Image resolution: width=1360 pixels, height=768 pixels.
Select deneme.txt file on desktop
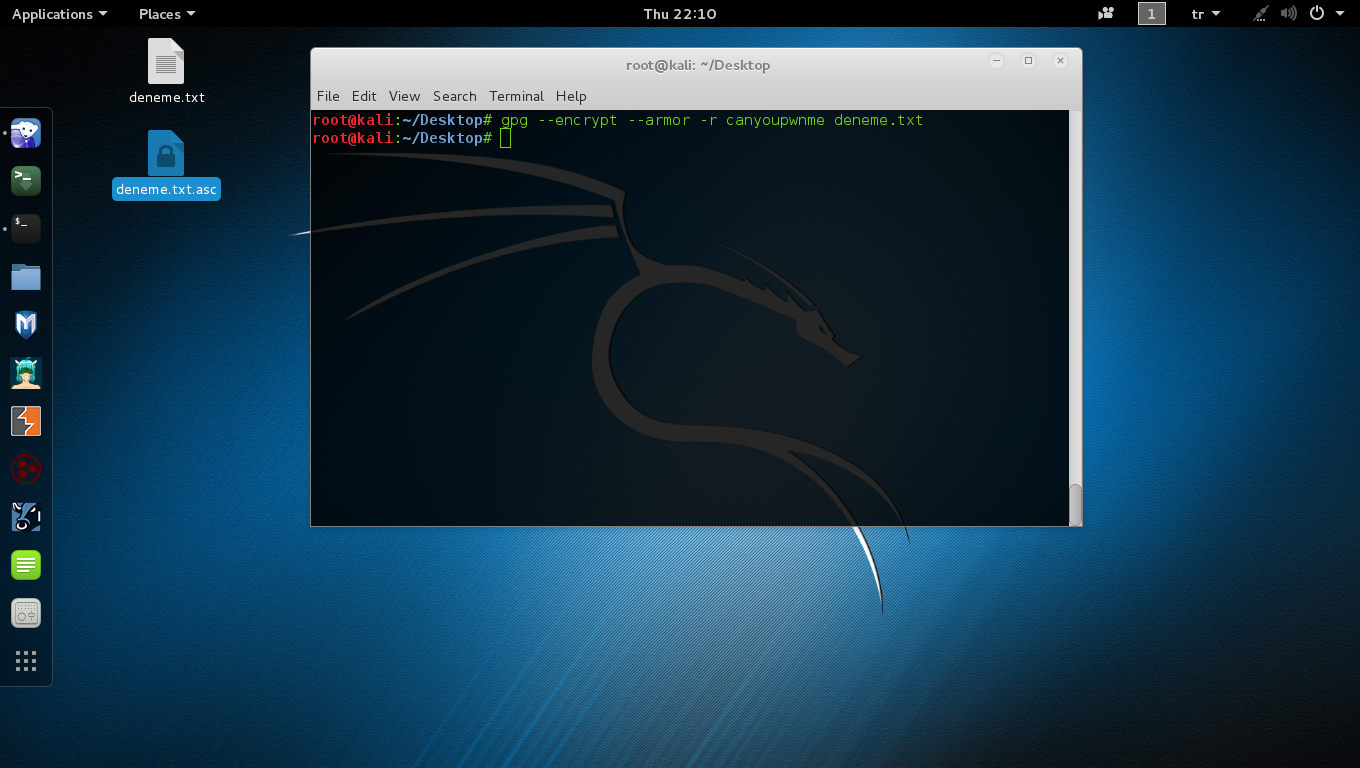pyautogui.click(x=166, y=71)
